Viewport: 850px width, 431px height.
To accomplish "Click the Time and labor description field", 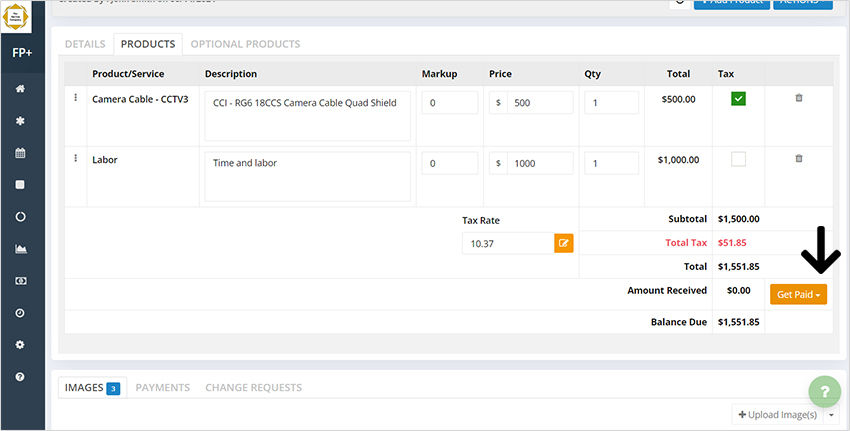I will coord(307,177).
